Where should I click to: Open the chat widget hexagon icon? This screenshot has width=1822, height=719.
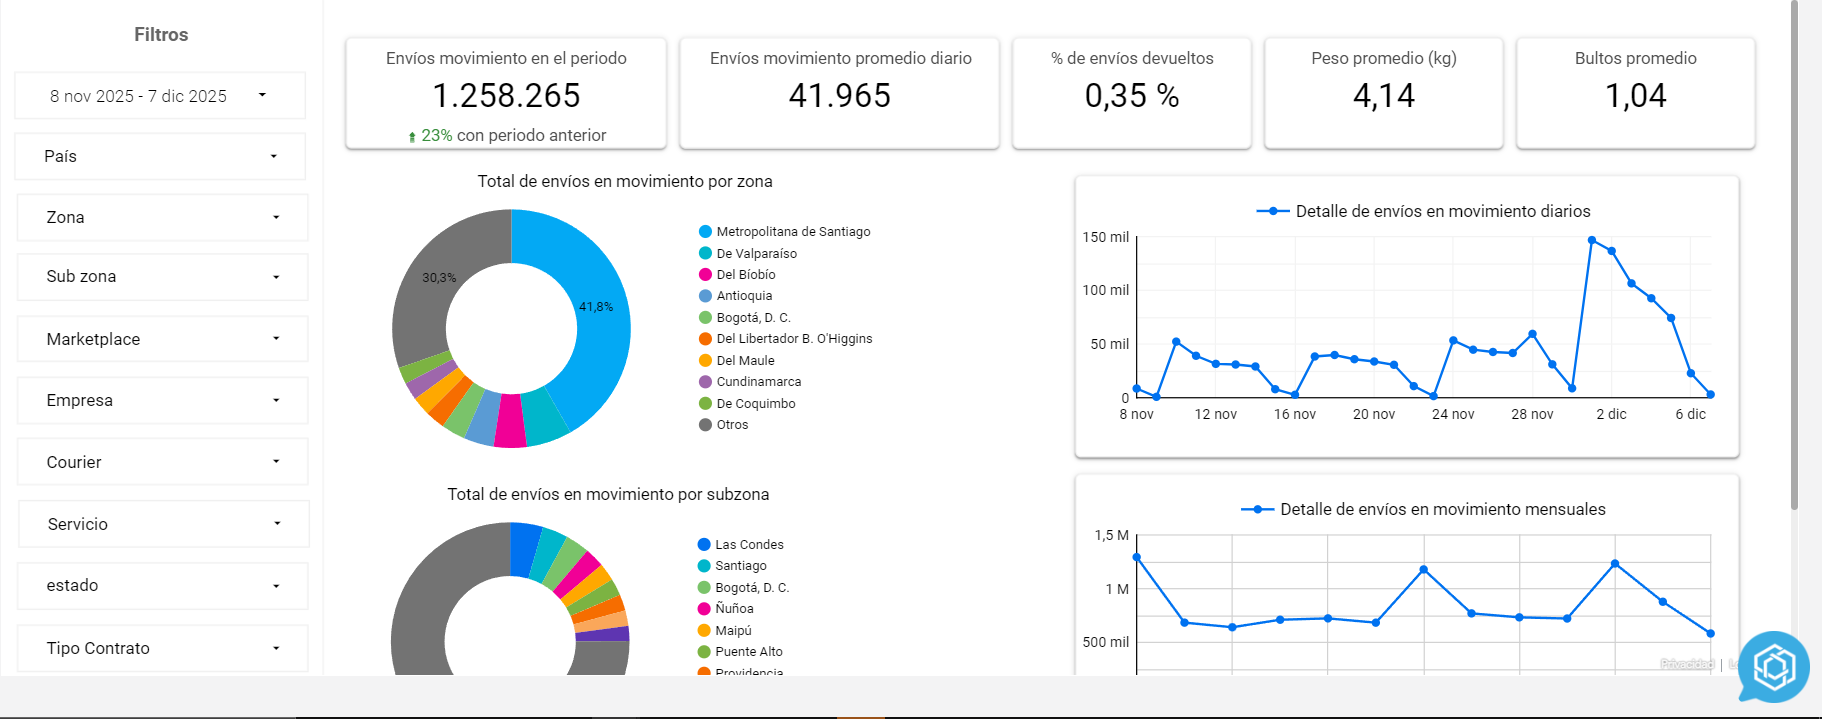pos(1774,667)
